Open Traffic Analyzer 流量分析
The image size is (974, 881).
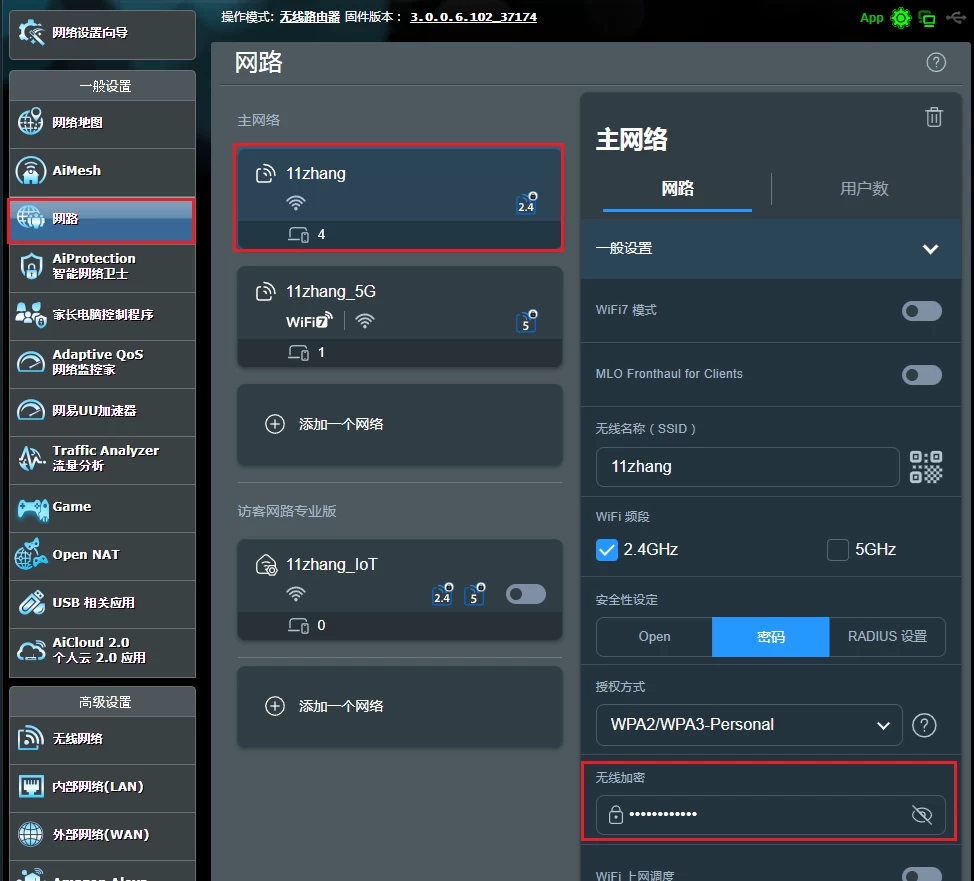(x=101, y=459)
